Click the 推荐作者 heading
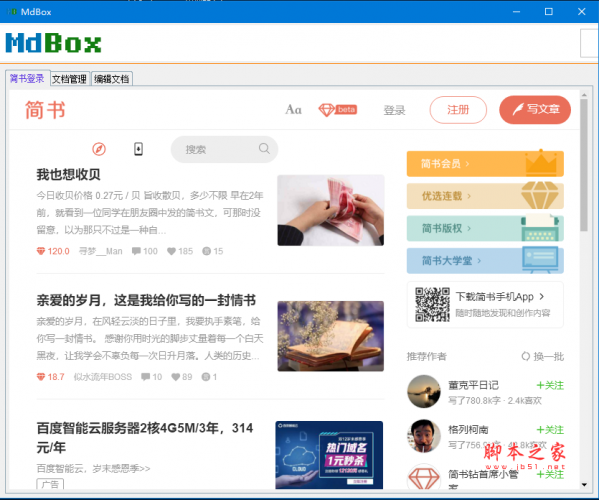 click(427, 356)
